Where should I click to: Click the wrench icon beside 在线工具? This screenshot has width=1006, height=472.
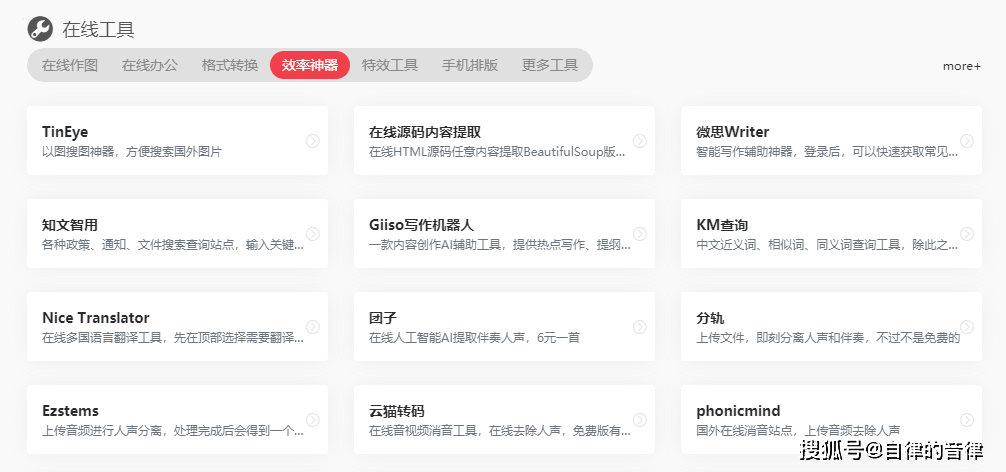click(40, 29)
